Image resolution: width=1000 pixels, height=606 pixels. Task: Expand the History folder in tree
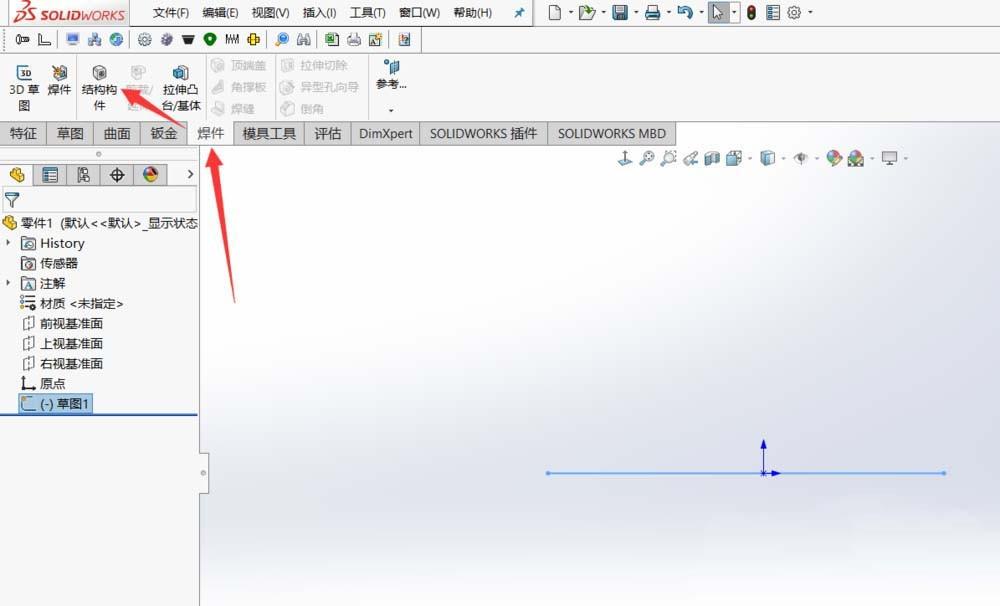coord(10,242)
